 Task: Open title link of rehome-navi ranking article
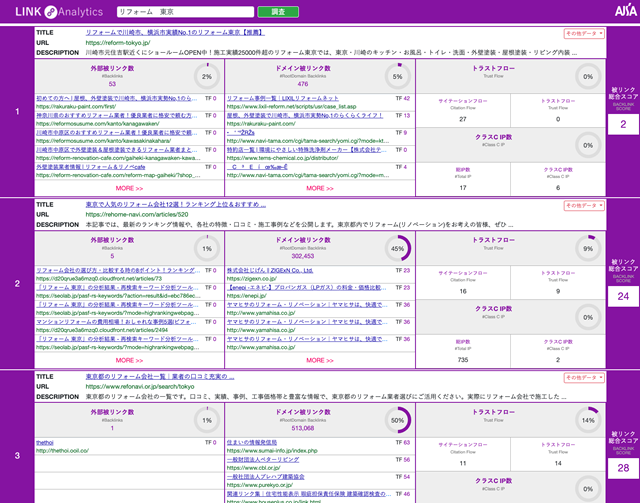[176, 205]
